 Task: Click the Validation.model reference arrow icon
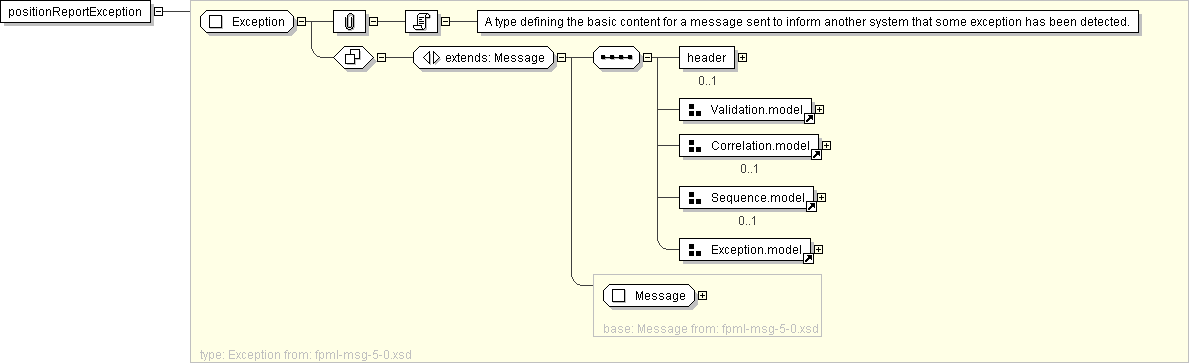click(809, 118)
